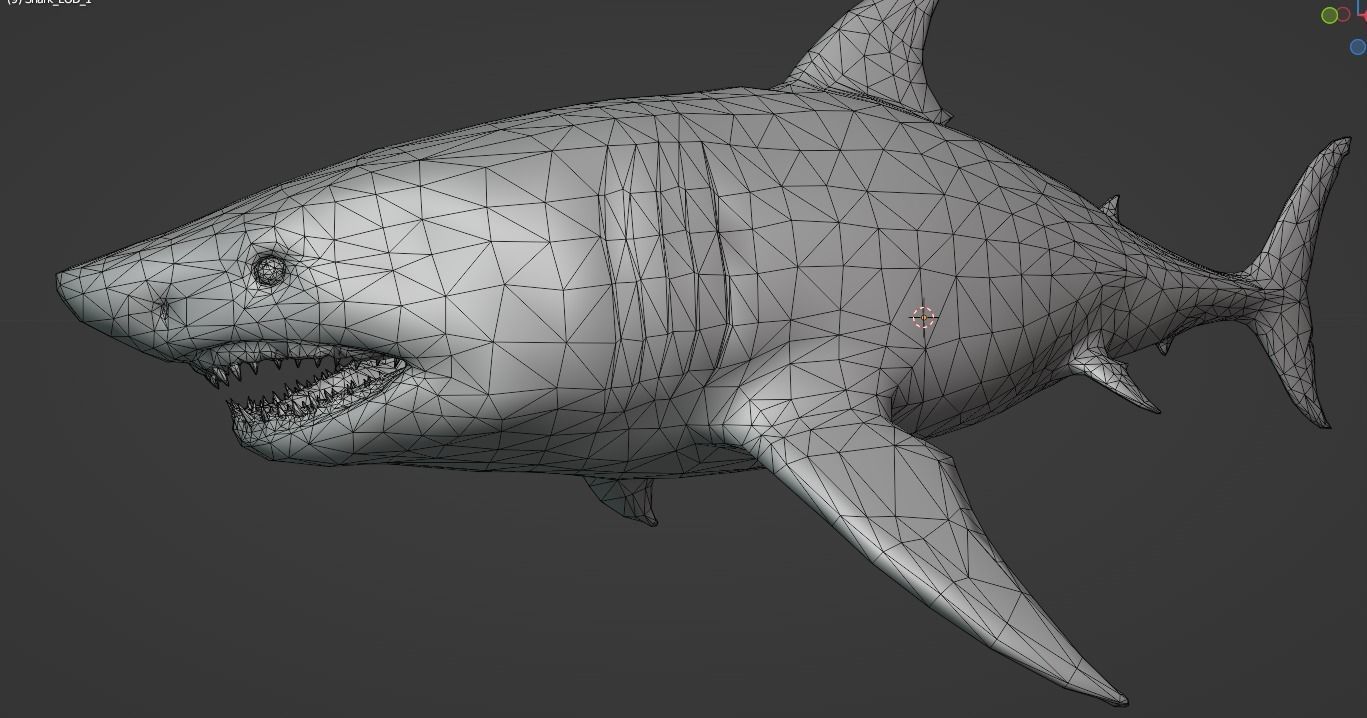Screen dimensions: 1367x718
Task: Click the 3D cursor crosshair on shark body
Action: [x=923, y=318]
